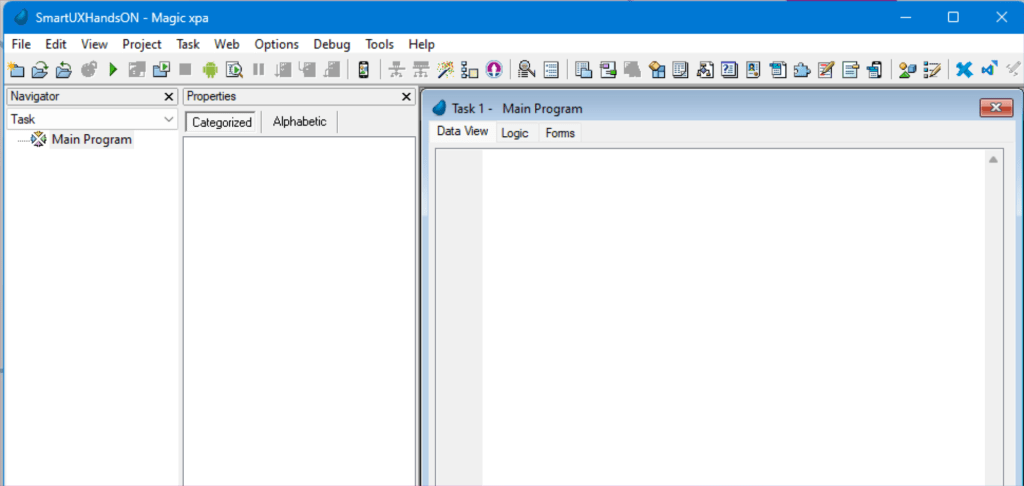Run the project with green play icon

tap(113, 69)
